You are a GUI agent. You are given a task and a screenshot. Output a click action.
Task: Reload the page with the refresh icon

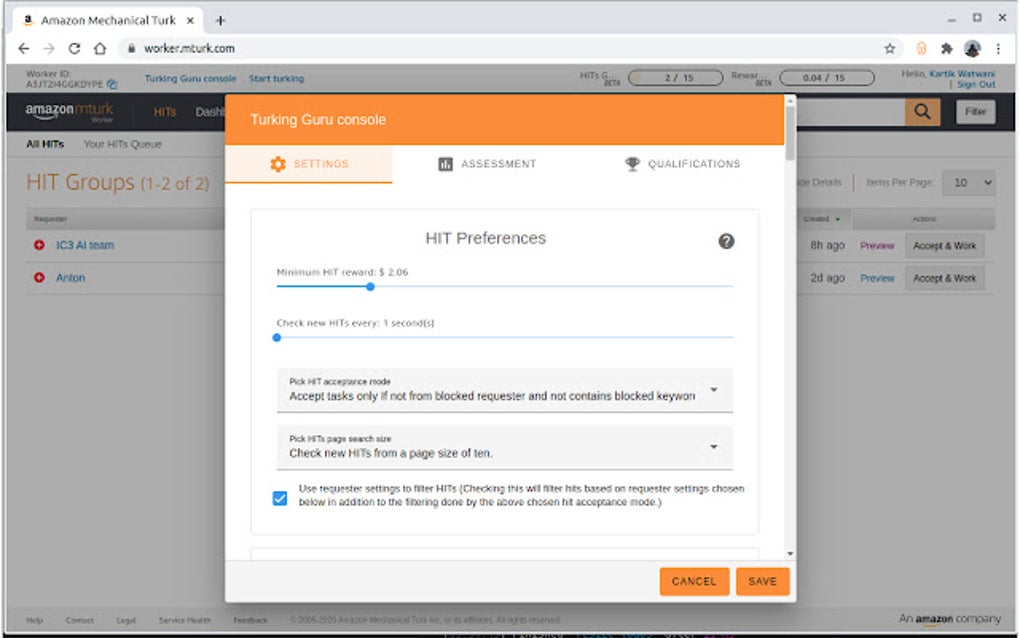[74, 48]
